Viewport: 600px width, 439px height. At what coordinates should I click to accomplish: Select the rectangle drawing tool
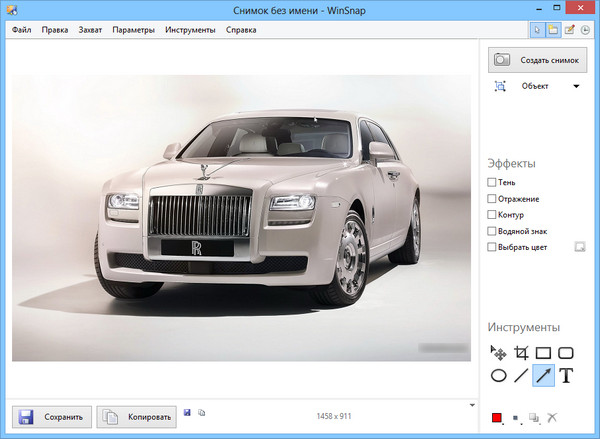pyautogui.click(x=543, y=353)
